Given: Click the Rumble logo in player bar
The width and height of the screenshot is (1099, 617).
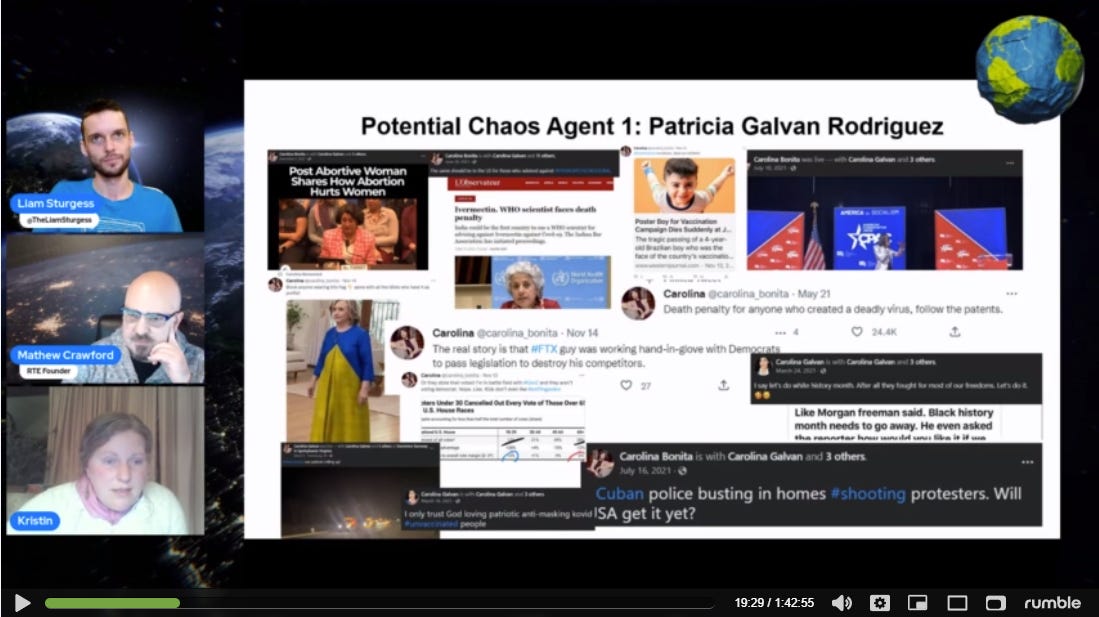Looking at the screenshot, I should click(x=1052, y=603).
